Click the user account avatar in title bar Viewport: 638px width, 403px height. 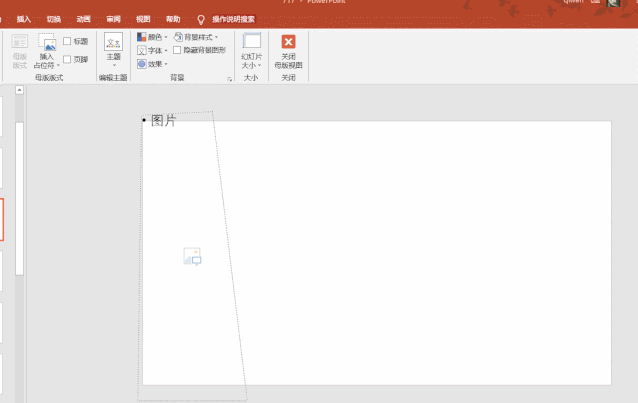tap(613, 4)
